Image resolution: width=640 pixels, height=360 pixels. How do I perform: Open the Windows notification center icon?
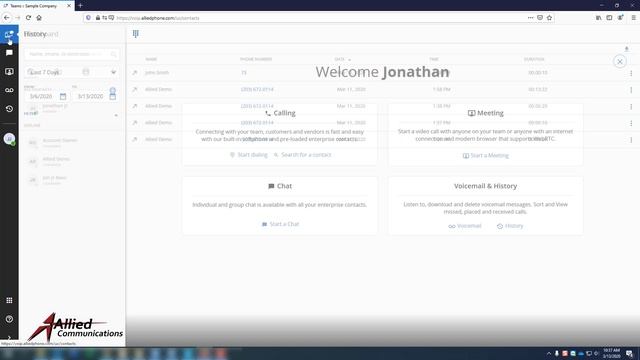629,353
